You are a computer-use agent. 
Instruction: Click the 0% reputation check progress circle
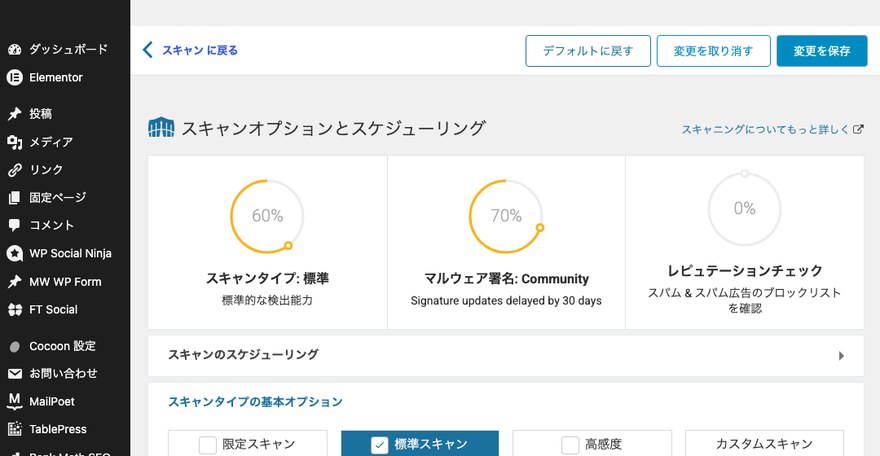pyautogui.click(x=744, y=208)
